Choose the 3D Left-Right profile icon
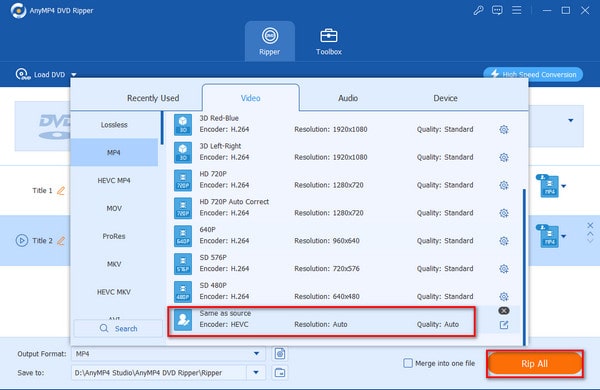Screen dimensions: 600x390 point(183,152)
